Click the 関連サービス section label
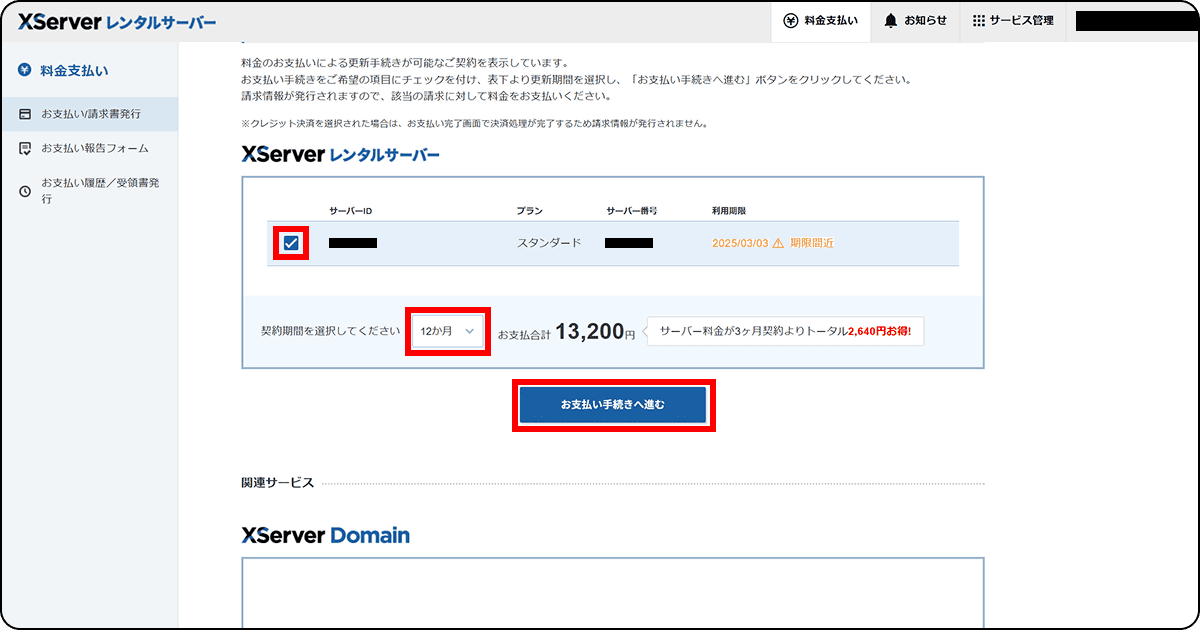 pyautogui.click(x=278, y=483)
